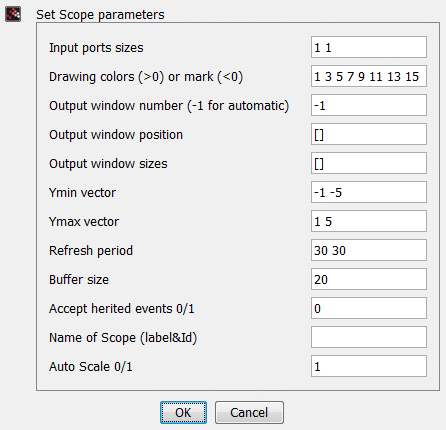Click the Auto Scale 0/1 label
The height and width of the screenshot is (430, 446).
91,367
